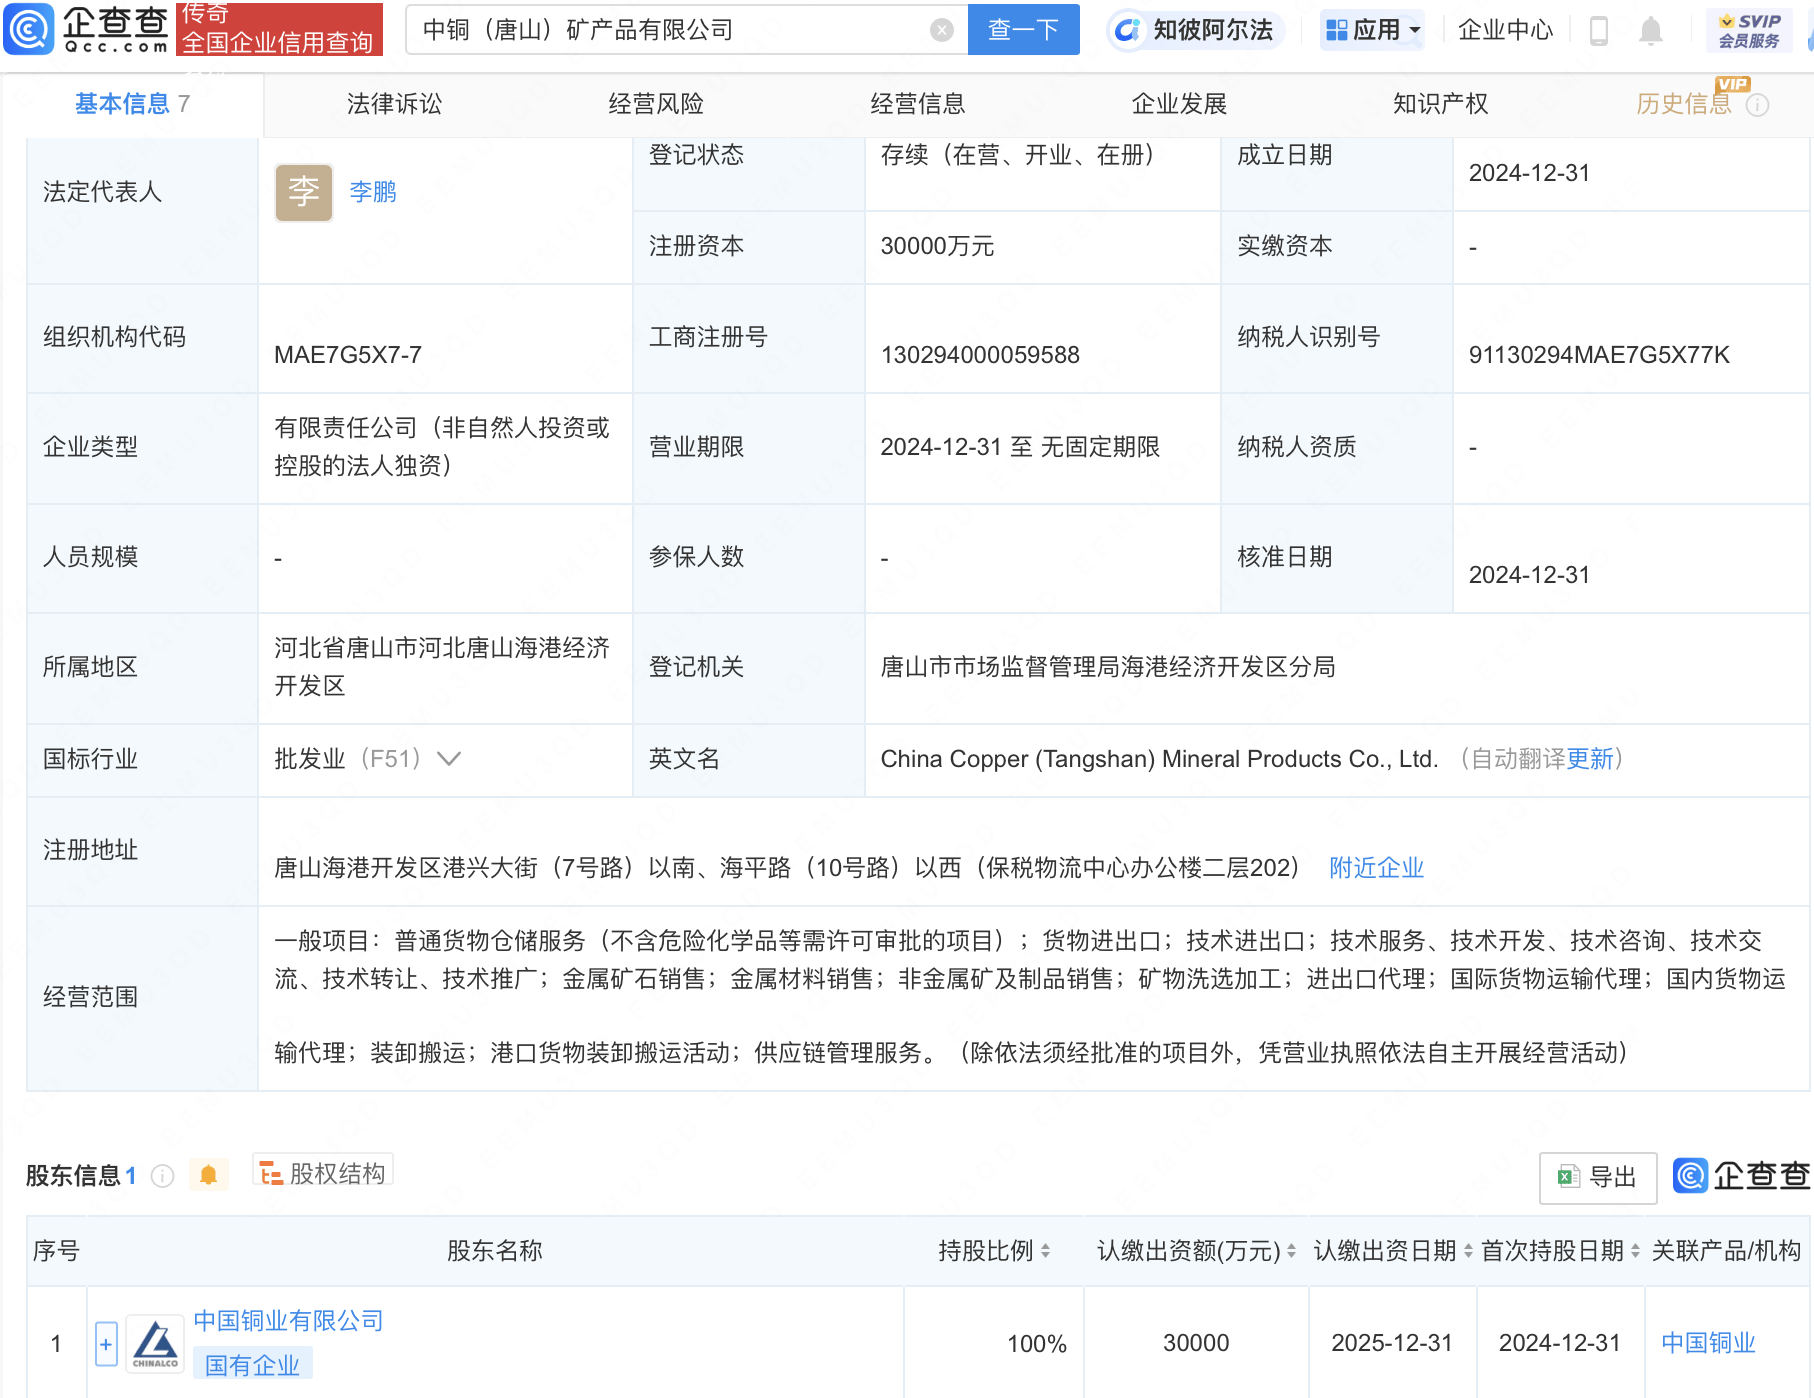Open legal representative 李鹏 link

[x=373, y=192]
